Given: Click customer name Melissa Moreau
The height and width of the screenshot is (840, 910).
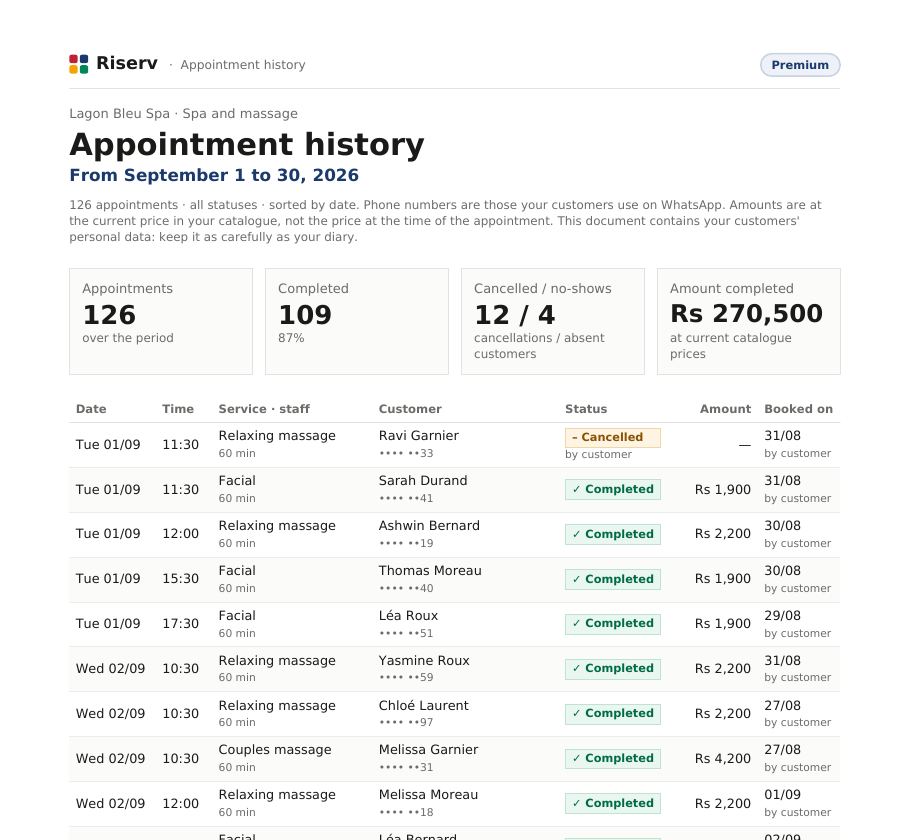Looking at the screenshot, I should [428, 795].
